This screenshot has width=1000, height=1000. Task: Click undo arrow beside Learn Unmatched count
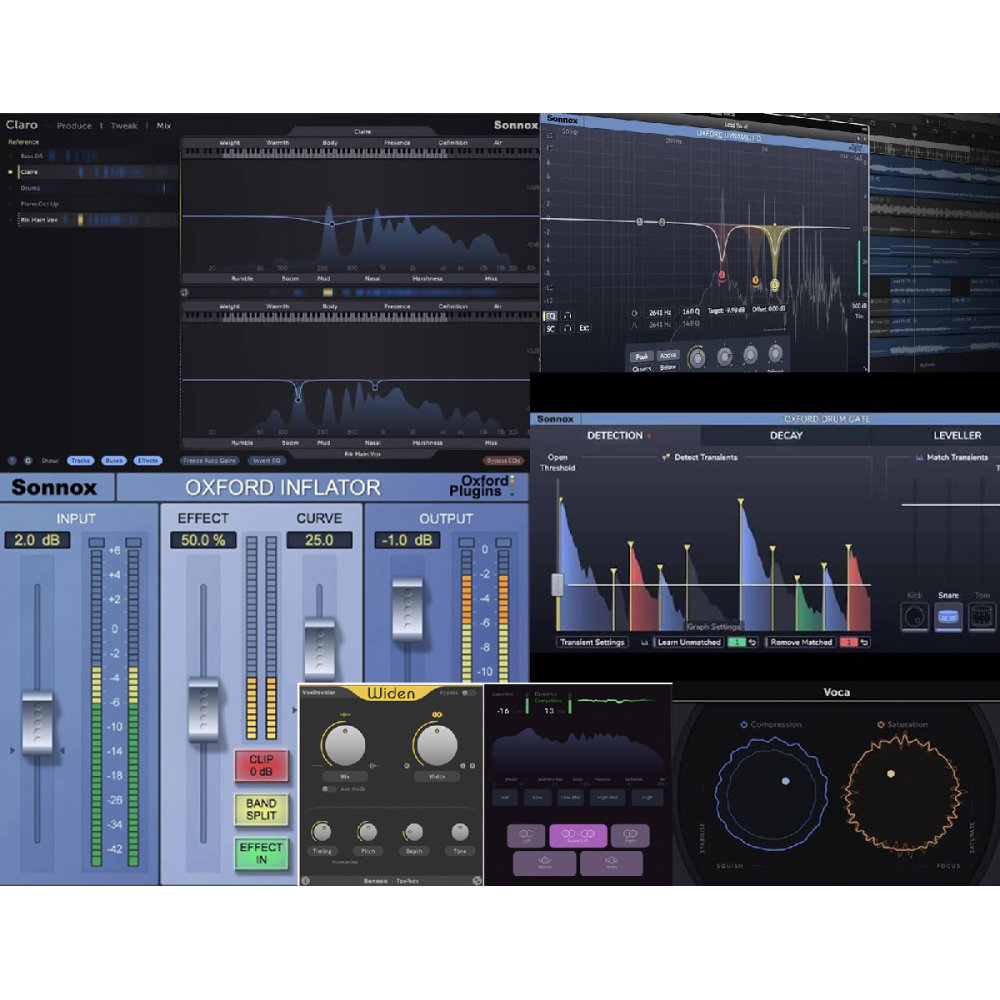(753, 642)
